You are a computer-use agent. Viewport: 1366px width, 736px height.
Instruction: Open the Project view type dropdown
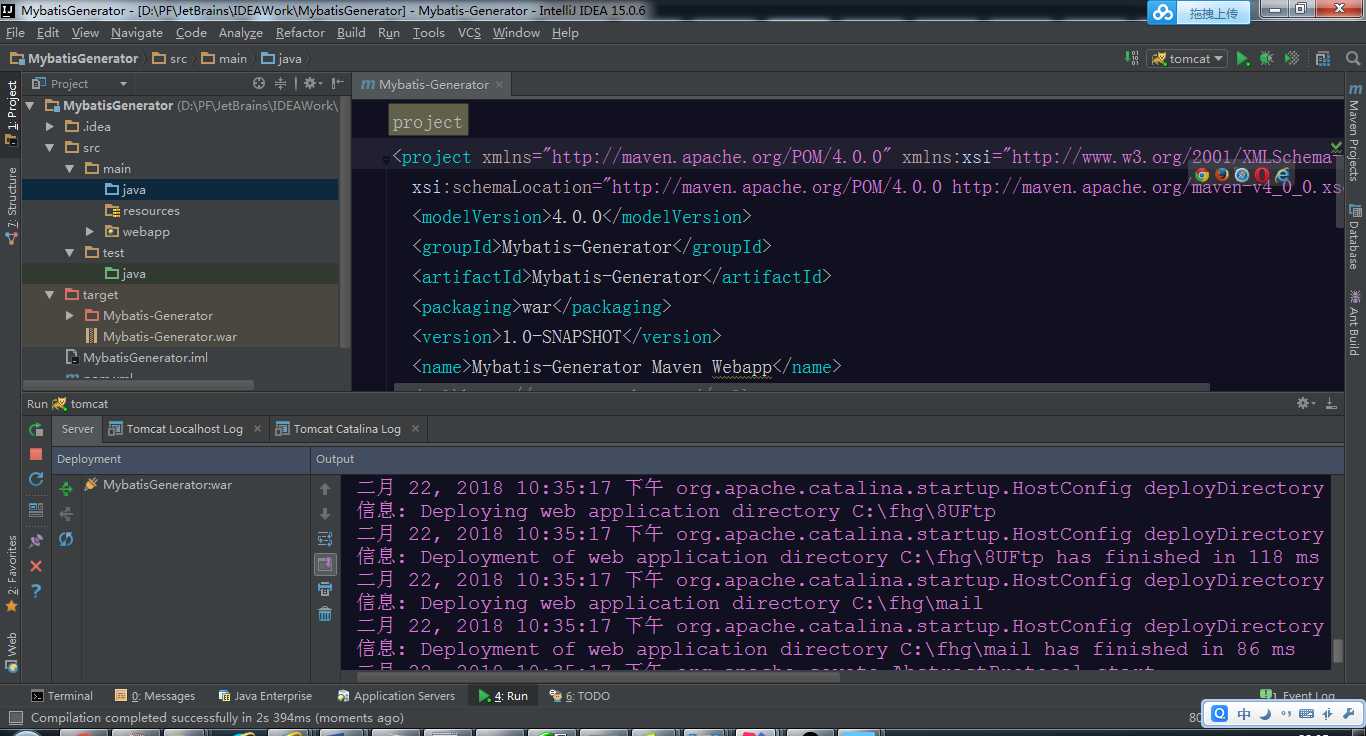(x=80, y=84)
